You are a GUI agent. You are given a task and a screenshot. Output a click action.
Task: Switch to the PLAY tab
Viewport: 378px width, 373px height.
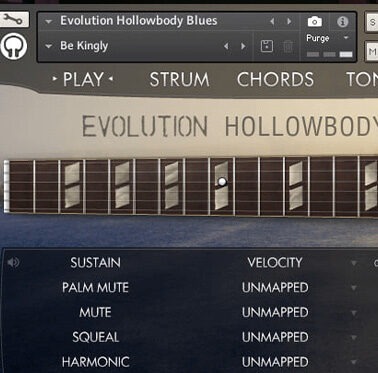click(83, 80)
